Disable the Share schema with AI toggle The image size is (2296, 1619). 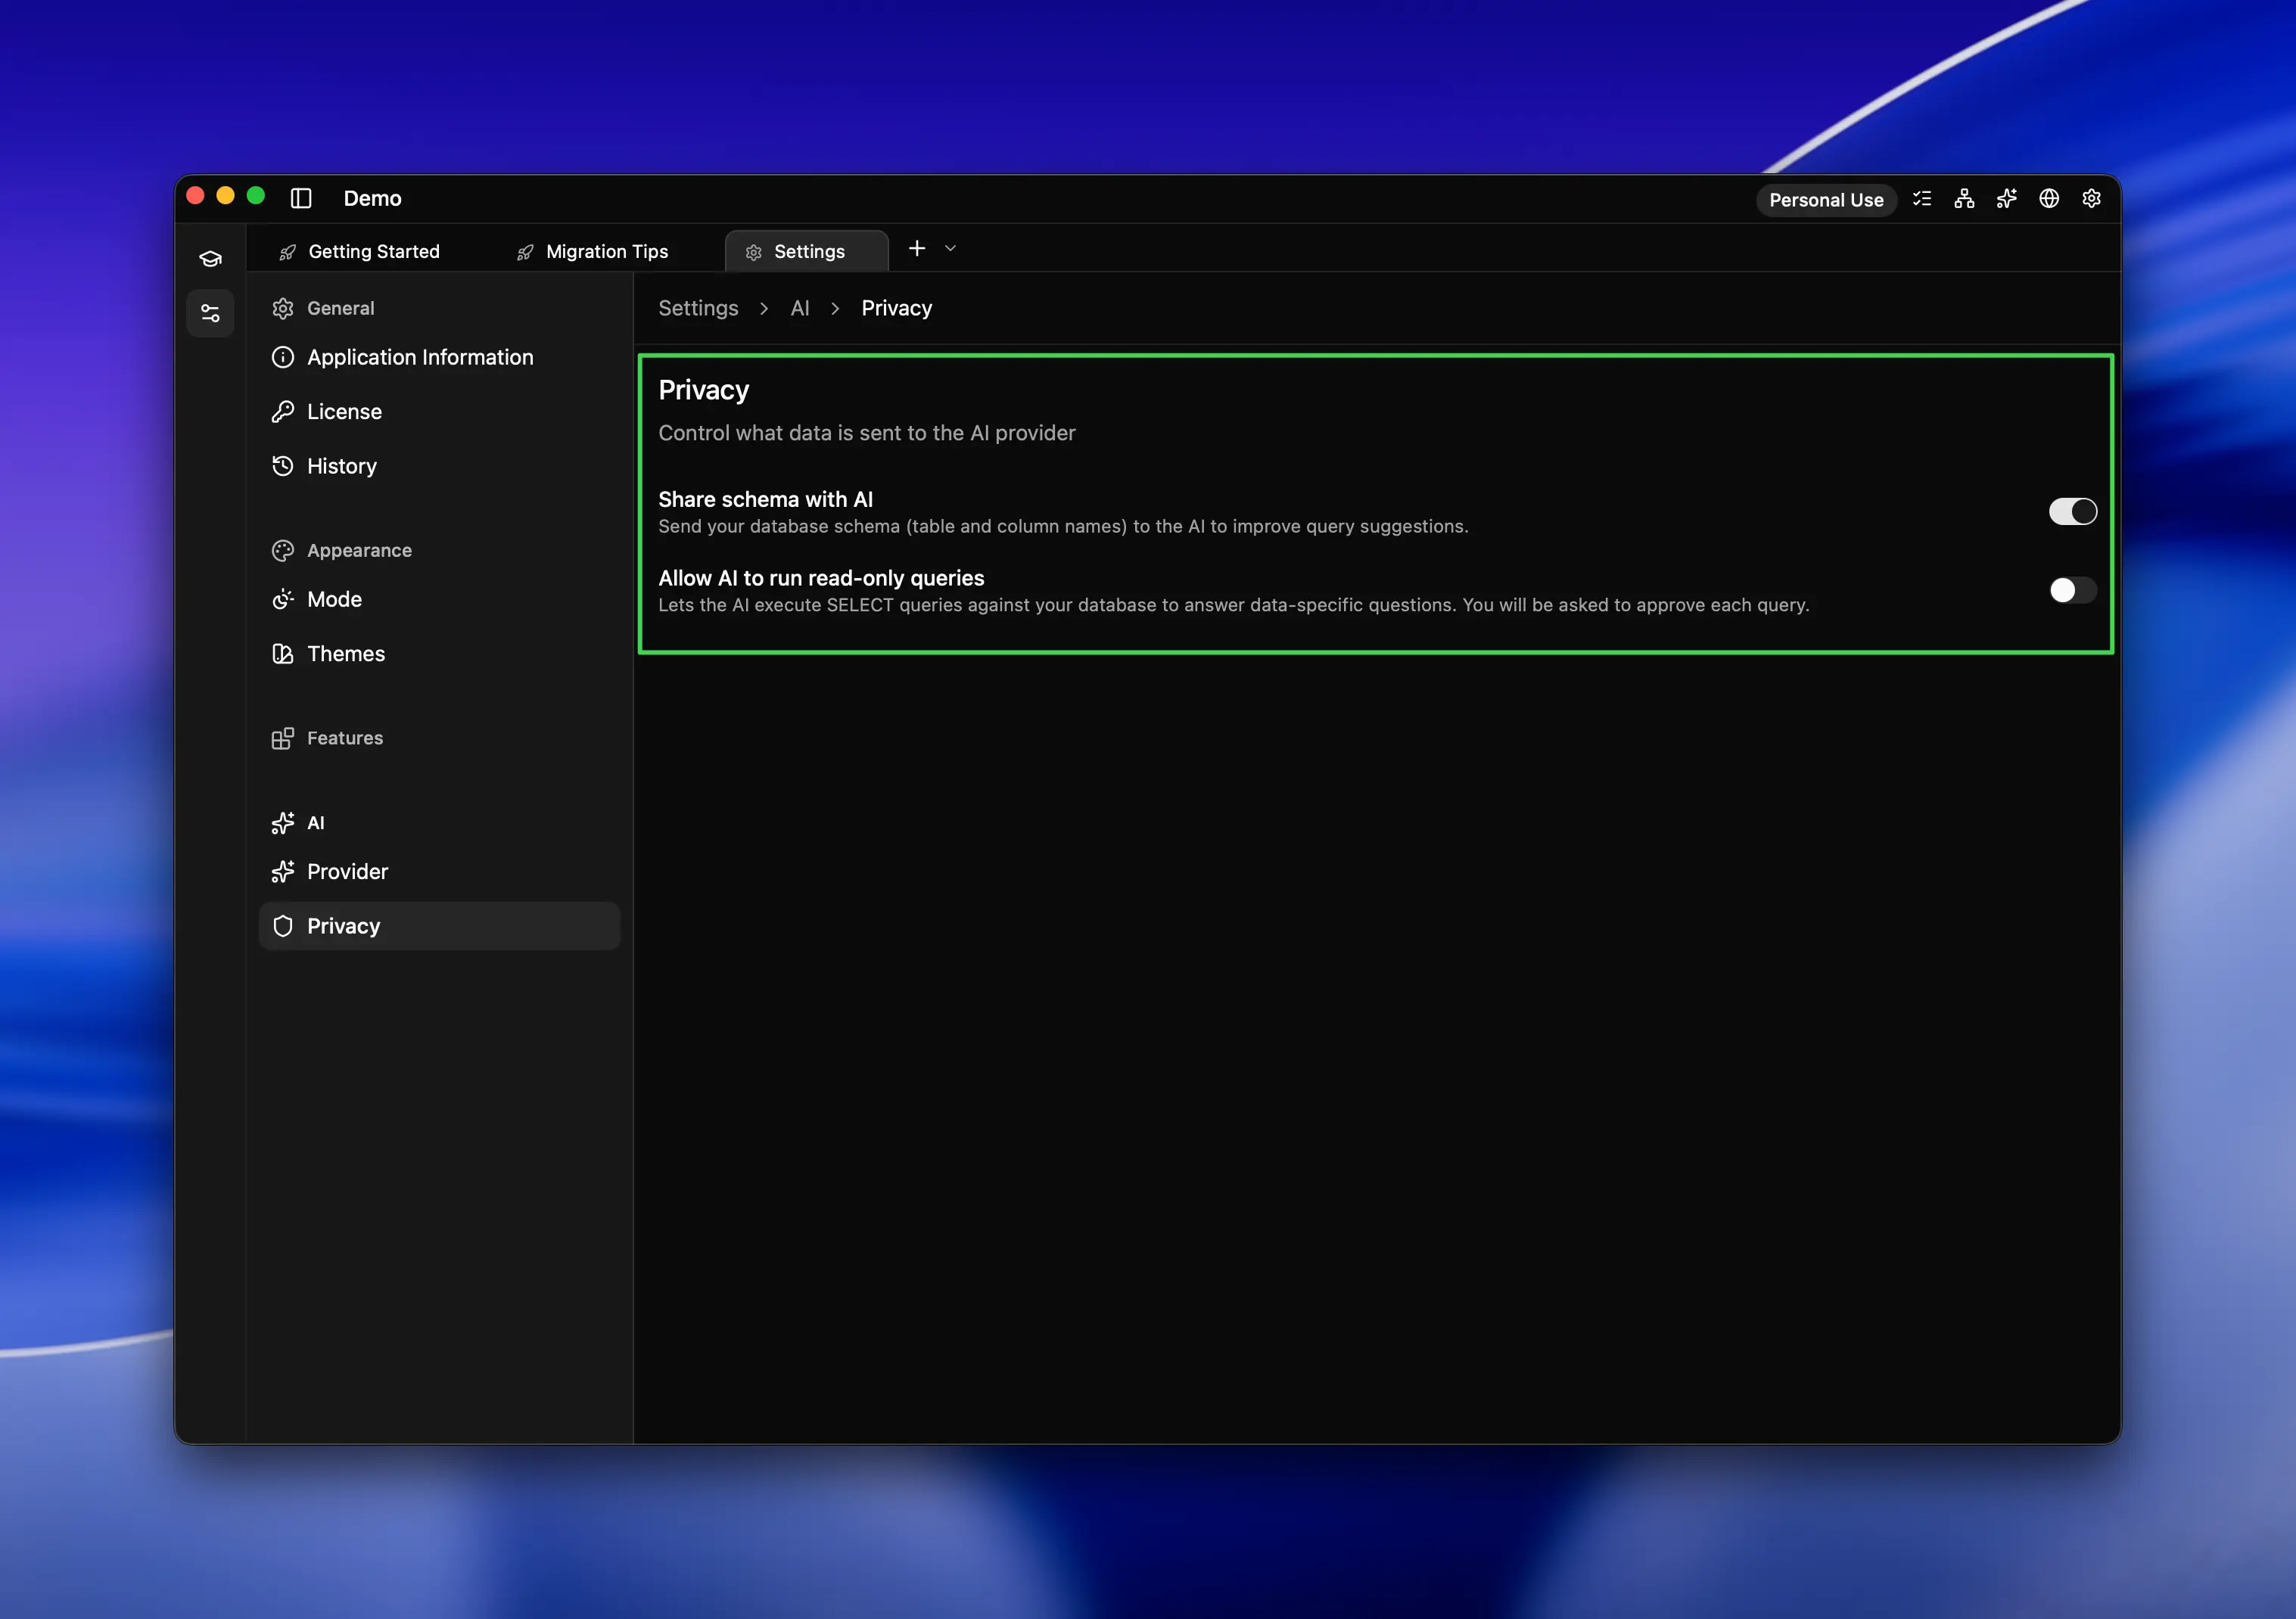(2071, 511)
